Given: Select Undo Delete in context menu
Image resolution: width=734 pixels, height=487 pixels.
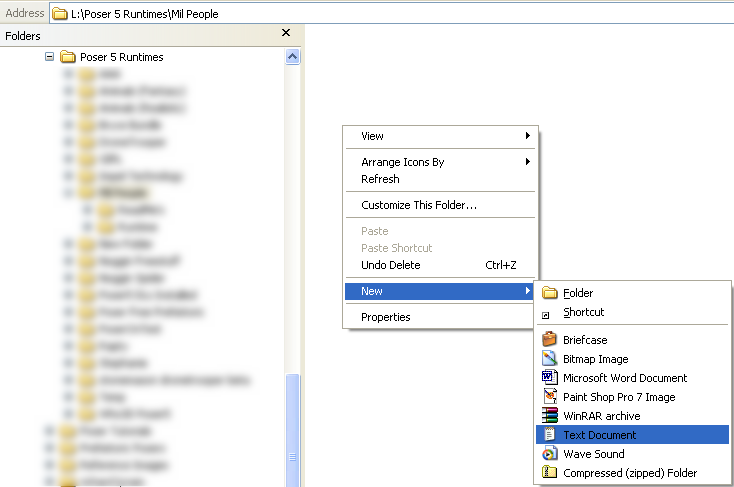Looking at the screenshot, I should tap(390, 265).
